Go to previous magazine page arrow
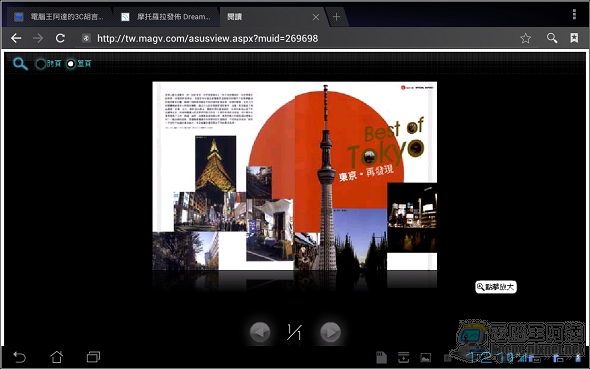This screenshot has width=590, height=369. 260,332
